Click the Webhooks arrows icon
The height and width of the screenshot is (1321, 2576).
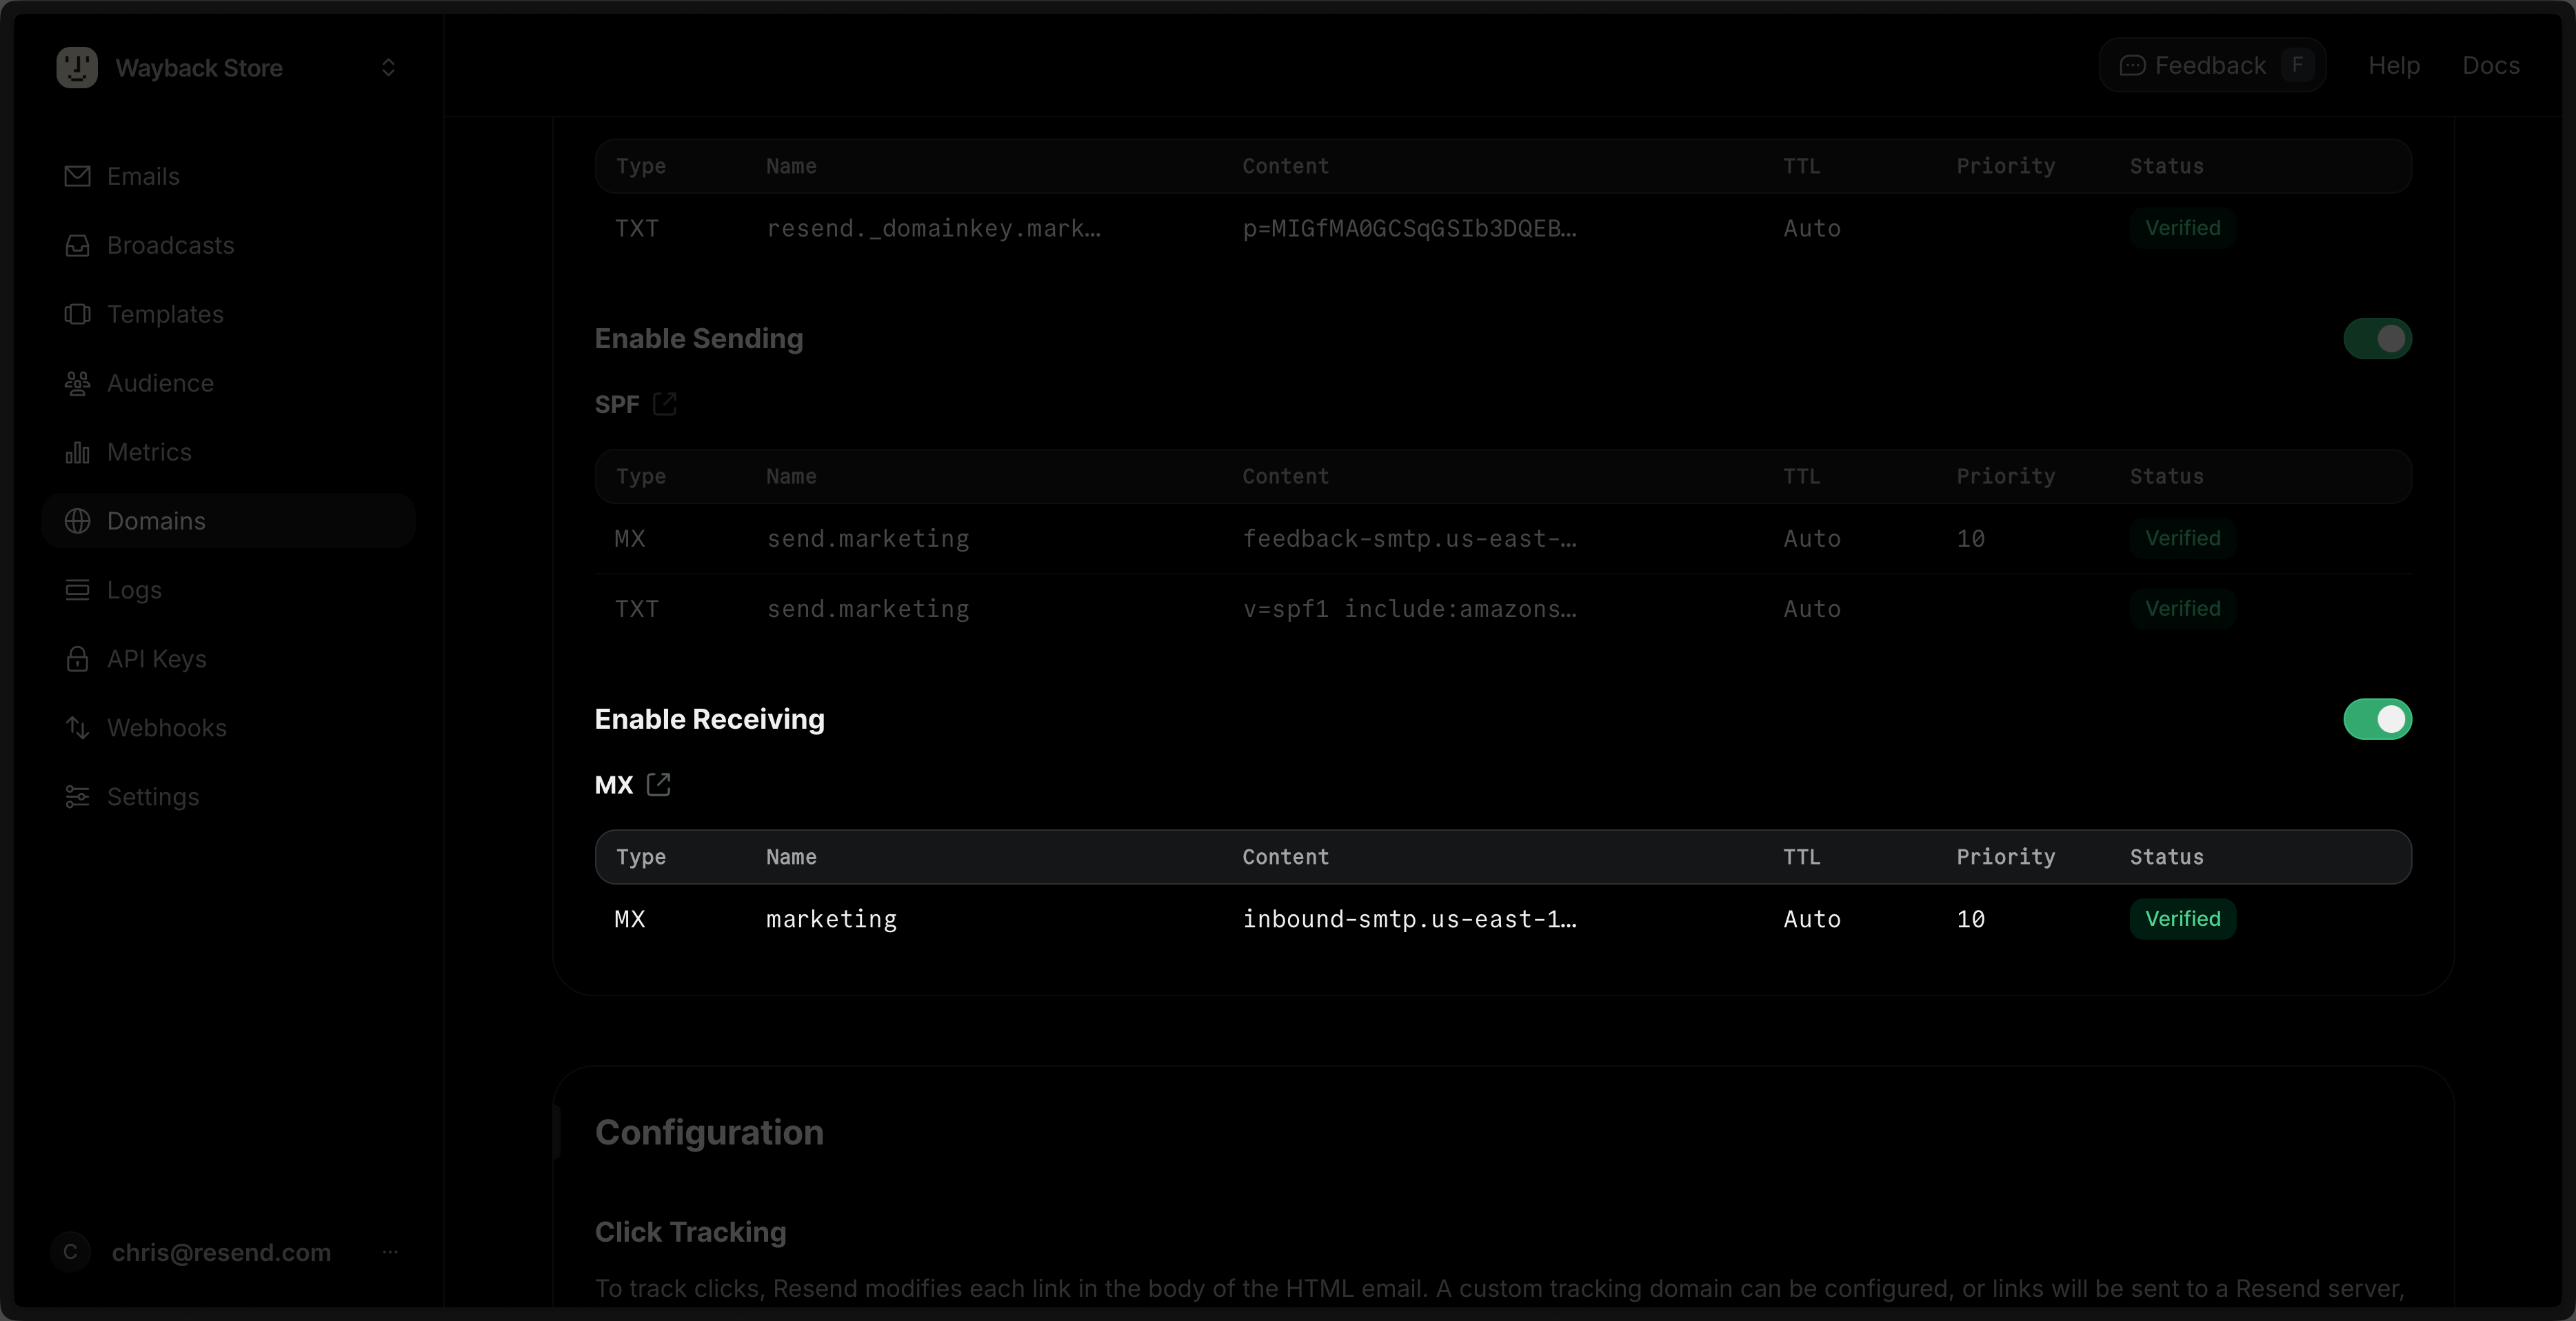coord(77,728)
